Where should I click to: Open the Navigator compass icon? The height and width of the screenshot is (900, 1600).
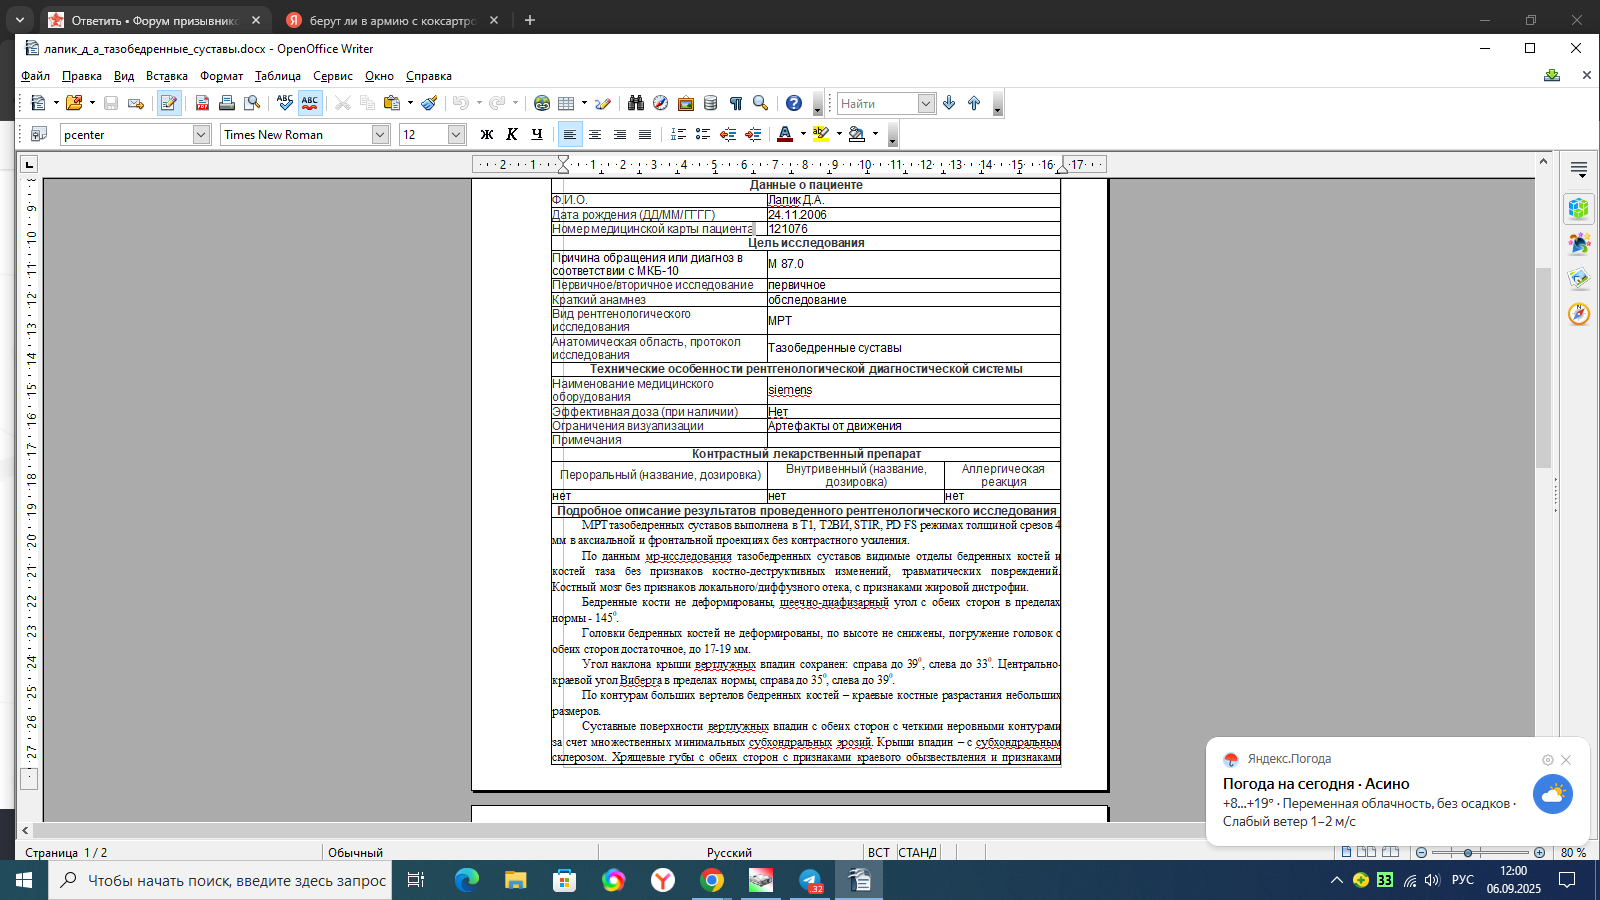(660, 103)
